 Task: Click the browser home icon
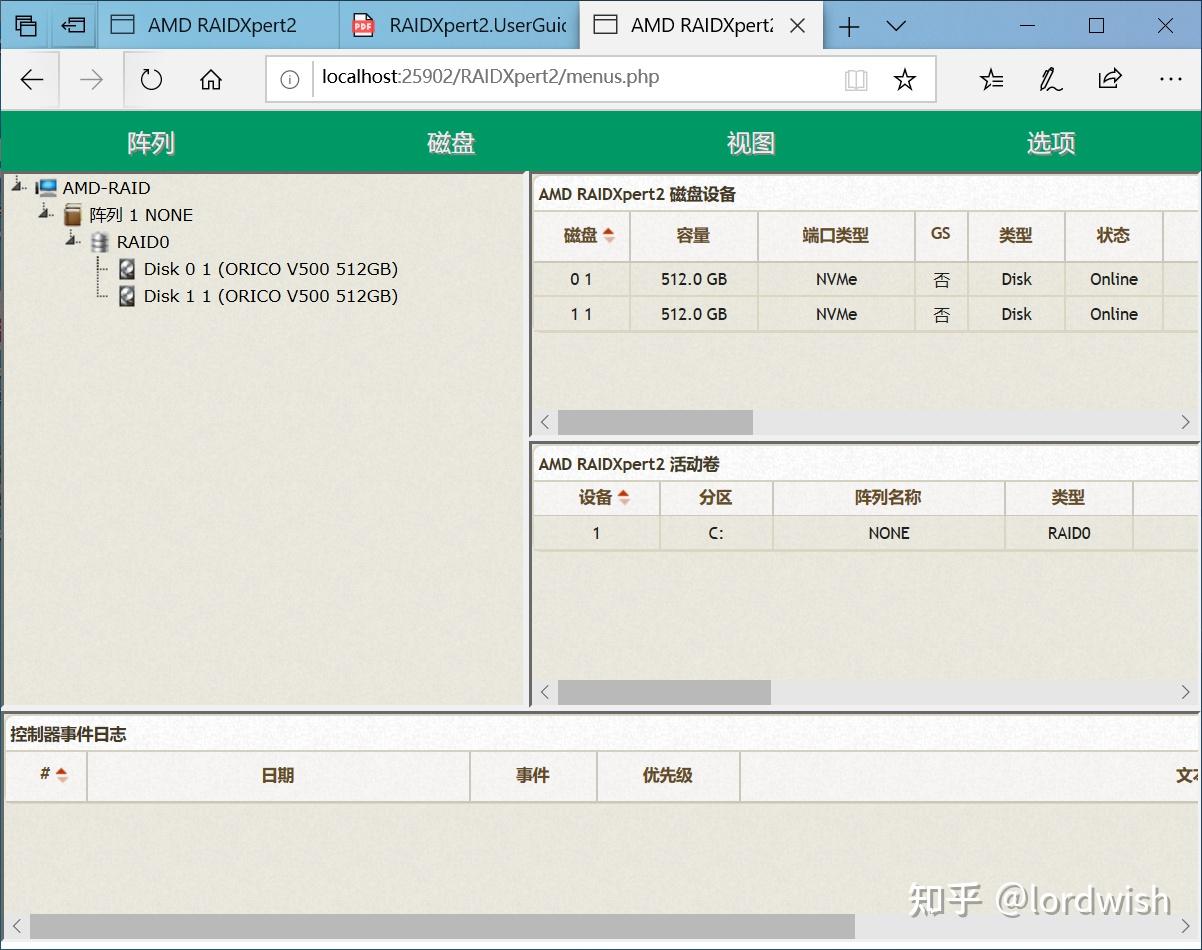click(x=210, y=79)
